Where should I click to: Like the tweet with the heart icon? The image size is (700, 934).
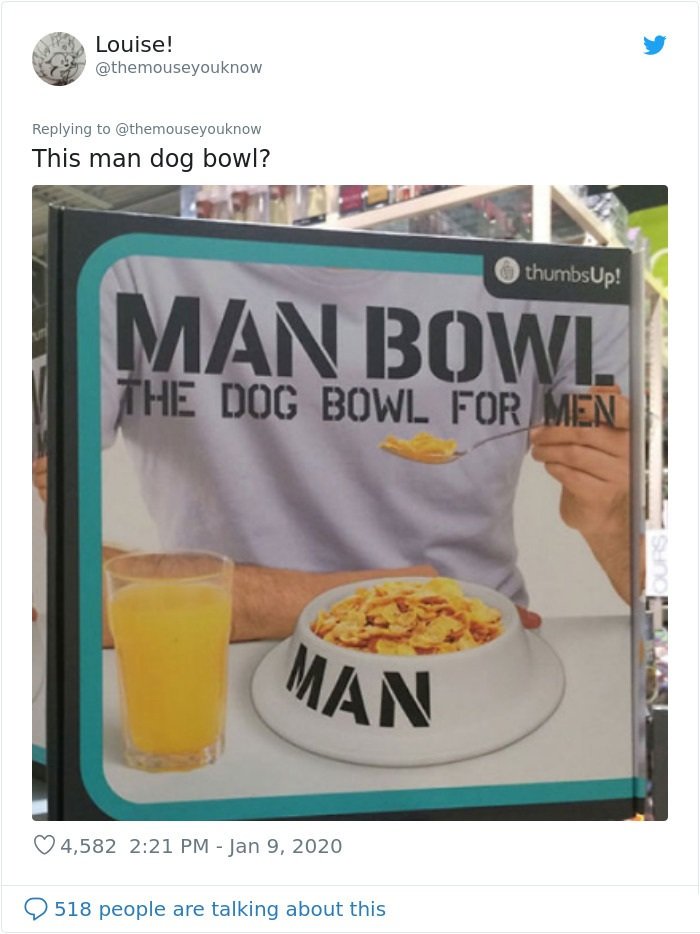click(44, 845)
